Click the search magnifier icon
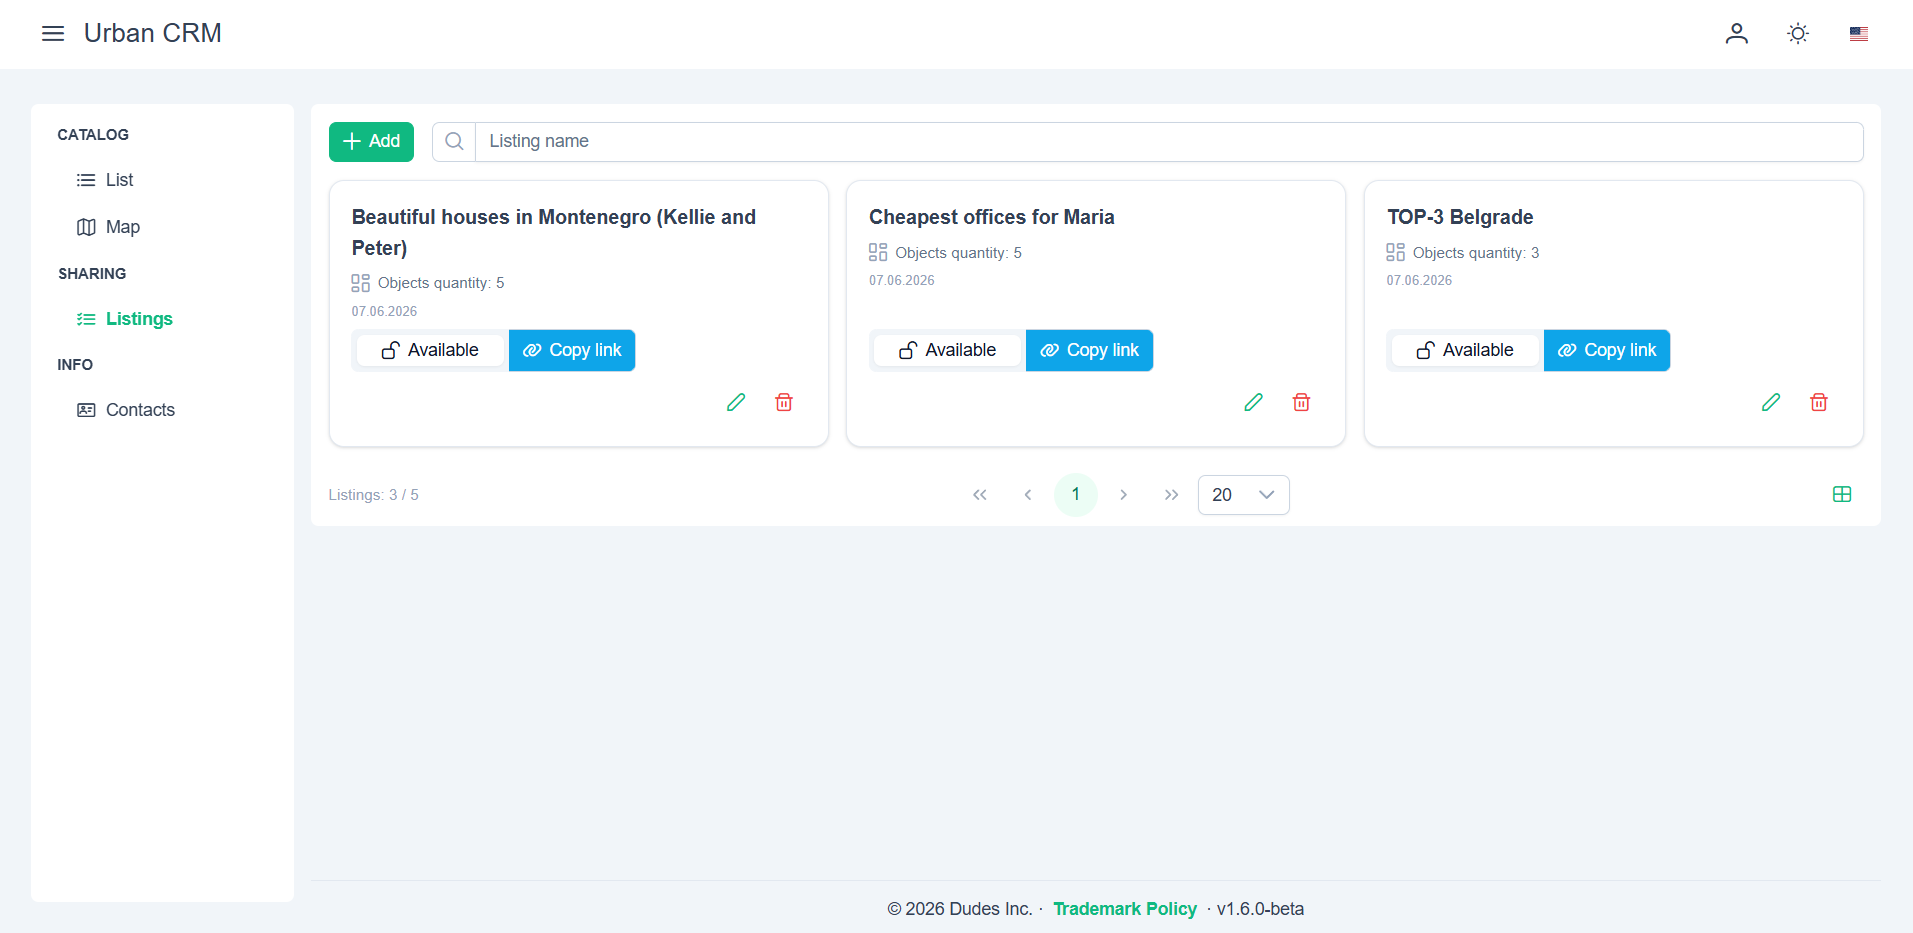 pyautogui.click(x=454, y=141)
